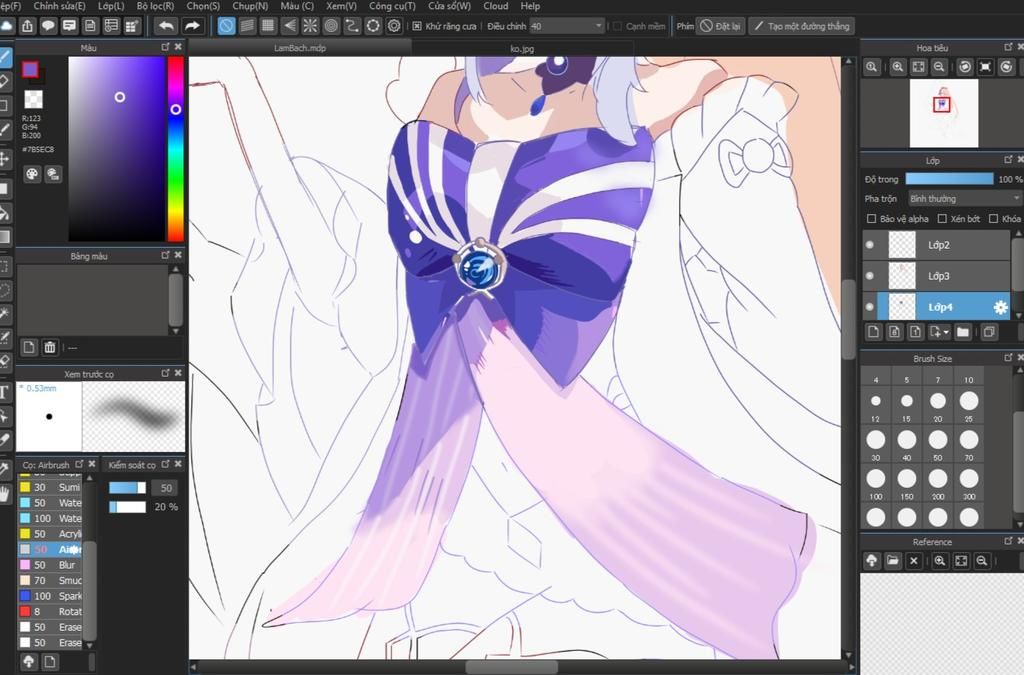Click the speech bubble comment icon

[x=48, y=26]
